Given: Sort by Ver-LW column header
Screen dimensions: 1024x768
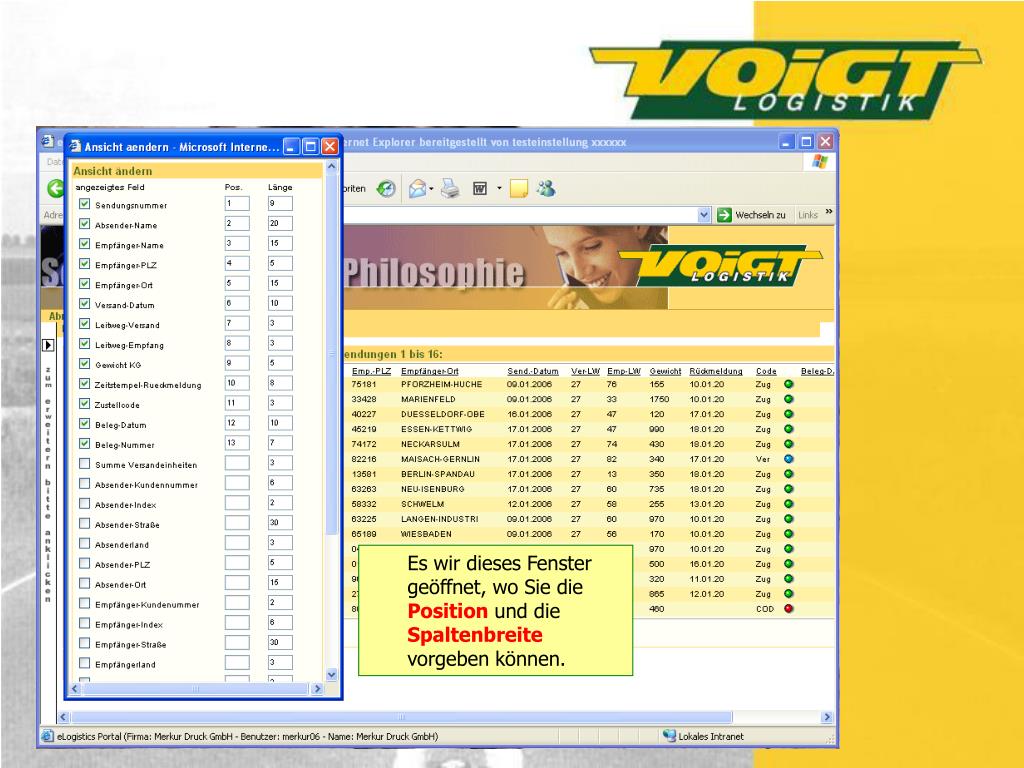Looking at the screenshot, I should pos(585,371).
